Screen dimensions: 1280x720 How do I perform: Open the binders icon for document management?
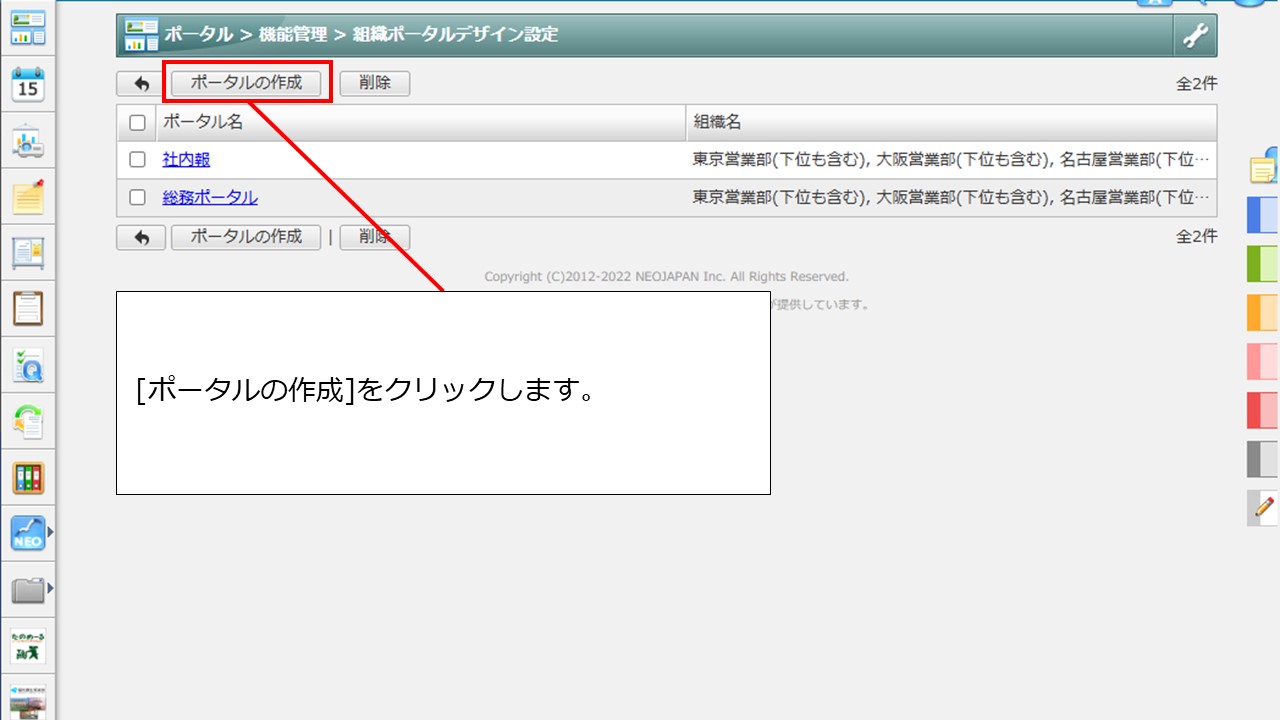tap(28, 478)
